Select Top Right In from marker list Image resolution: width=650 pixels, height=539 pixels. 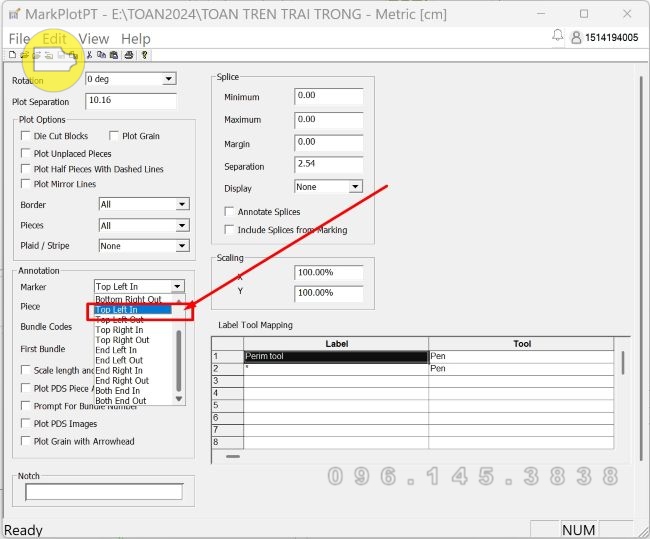click(119, 330)
